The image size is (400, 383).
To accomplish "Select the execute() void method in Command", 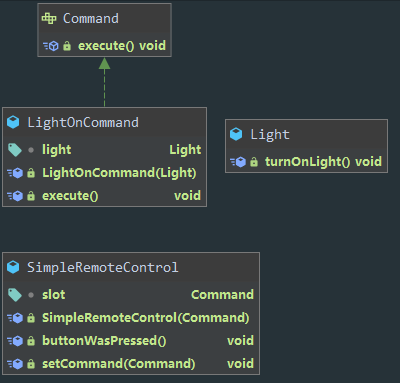I will [x=122, y=46].
